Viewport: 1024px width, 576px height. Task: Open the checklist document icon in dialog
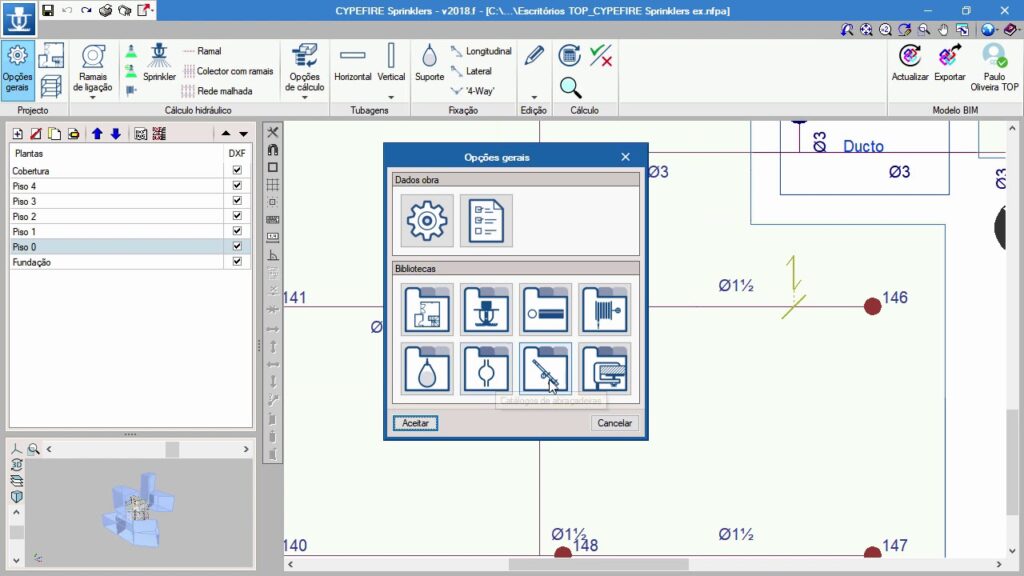point(486,220)
